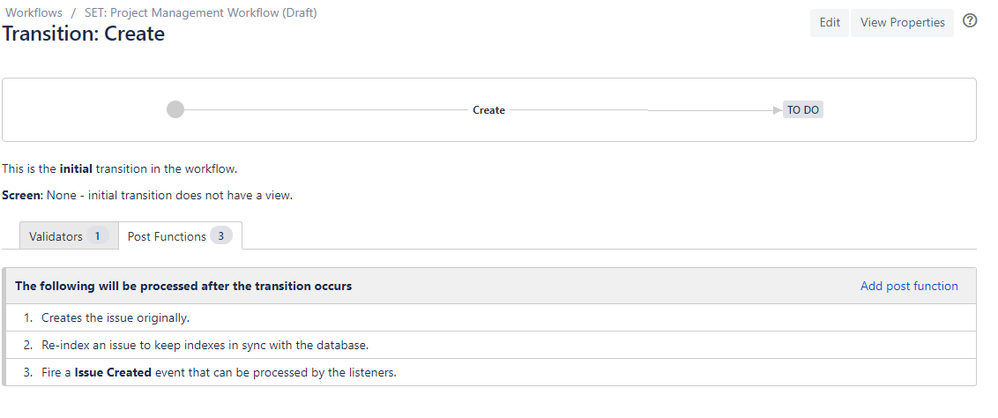Select the Post Functions tab
The image size is (998, 418).
pos(180,236)
